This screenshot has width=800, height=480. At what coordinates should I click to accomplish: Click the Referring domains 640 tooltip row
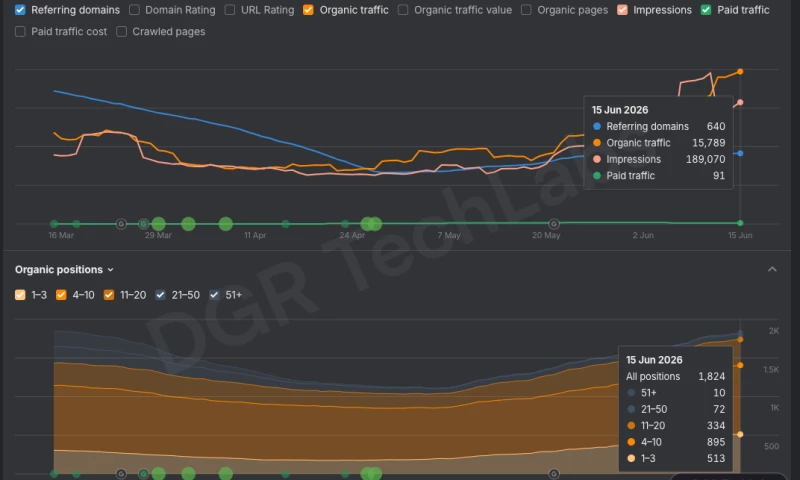(659, 127)
